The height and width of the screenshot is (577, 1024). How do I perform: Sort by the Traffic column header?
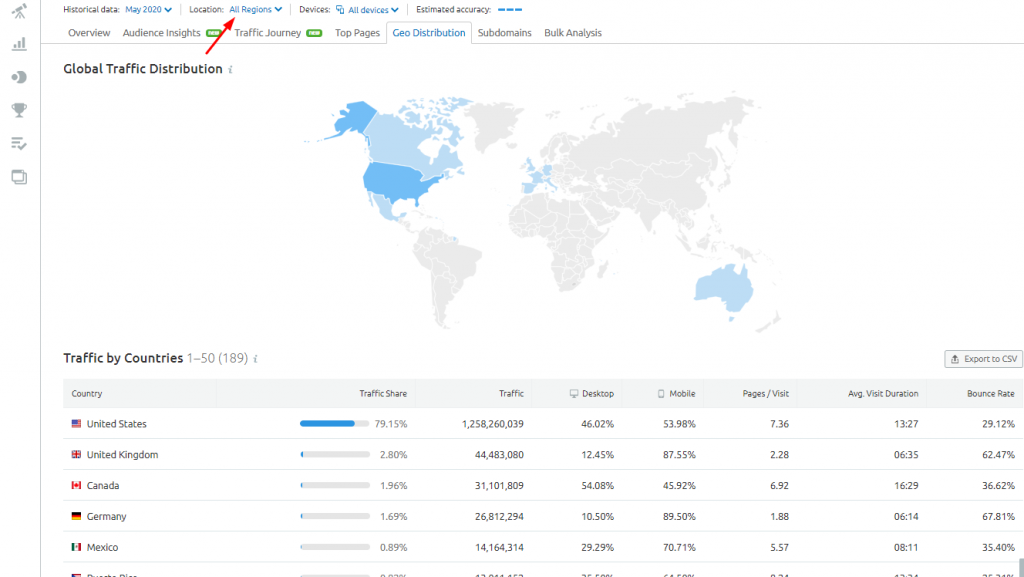coord(511,394)
